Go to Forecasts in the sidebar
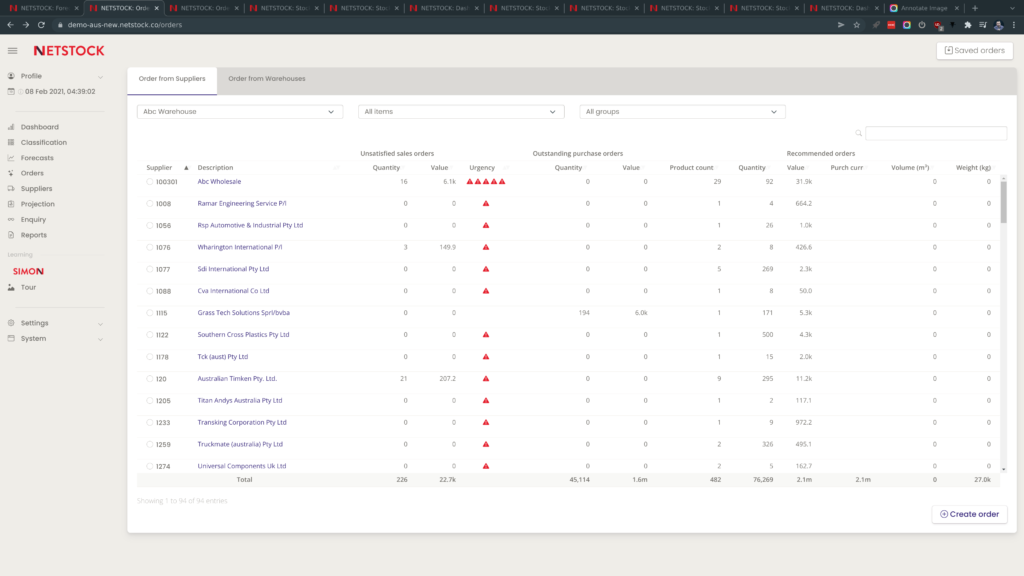 point(37,158)
